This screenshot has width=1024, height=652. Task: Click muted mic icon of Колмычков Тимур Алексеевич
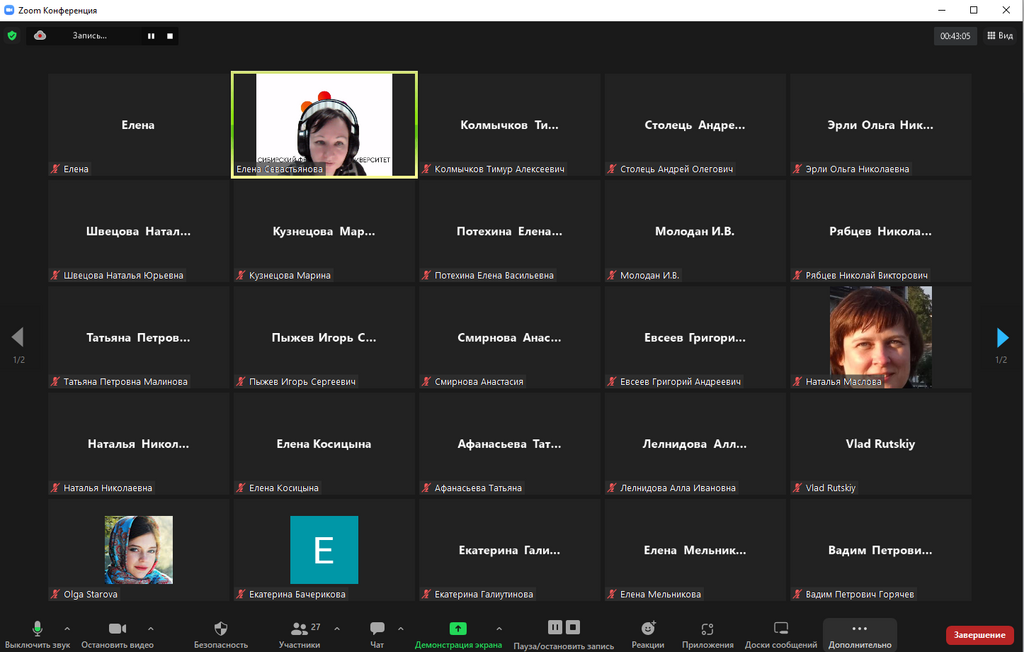426,169
